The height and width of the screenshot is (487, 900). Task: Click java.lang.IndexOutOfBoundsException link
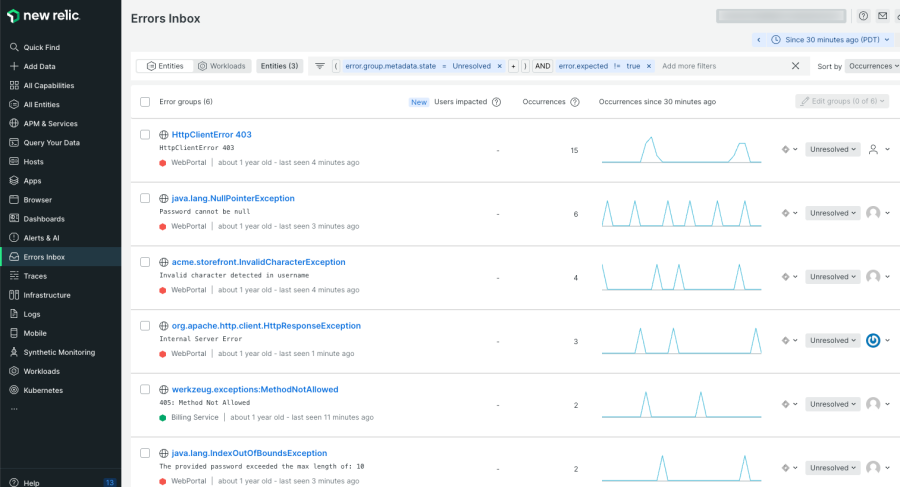coord(249,453)
